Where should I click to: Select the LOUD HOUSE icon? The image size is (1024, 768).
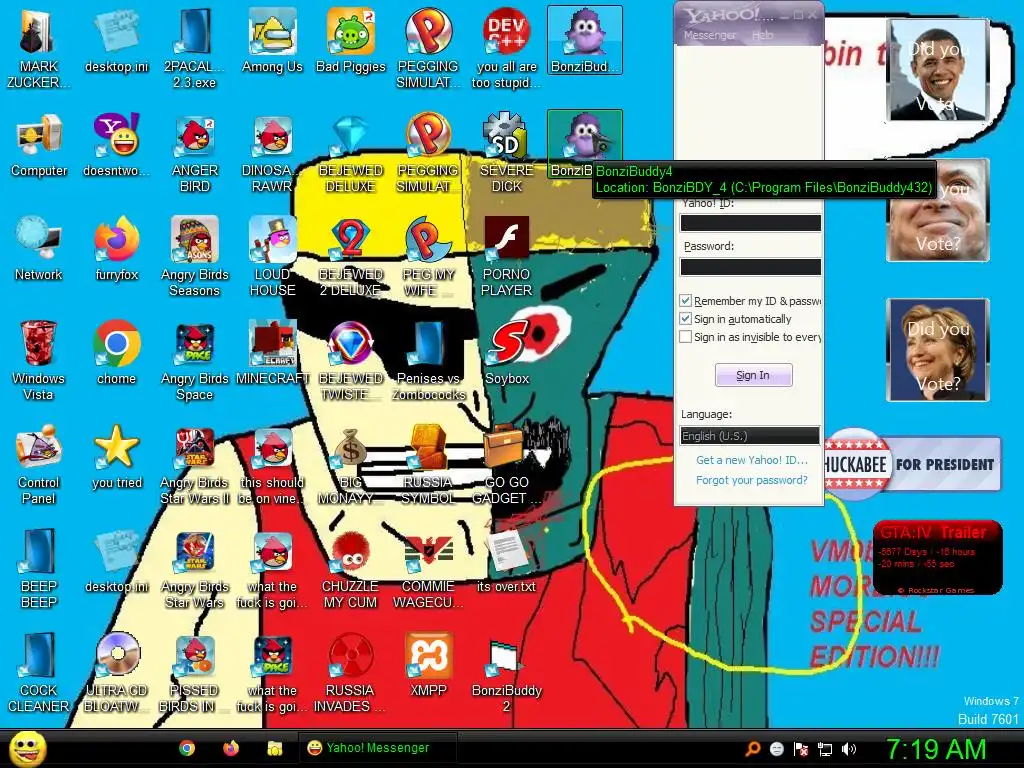[x=272, y=256]
